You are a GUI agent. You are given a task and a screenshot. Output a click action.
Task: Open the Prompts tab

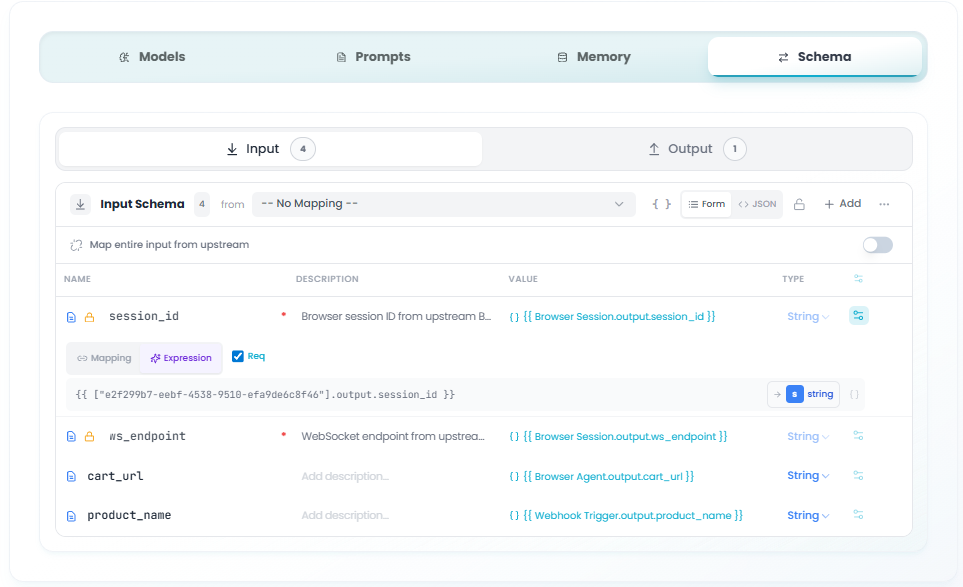pos(373,56)
